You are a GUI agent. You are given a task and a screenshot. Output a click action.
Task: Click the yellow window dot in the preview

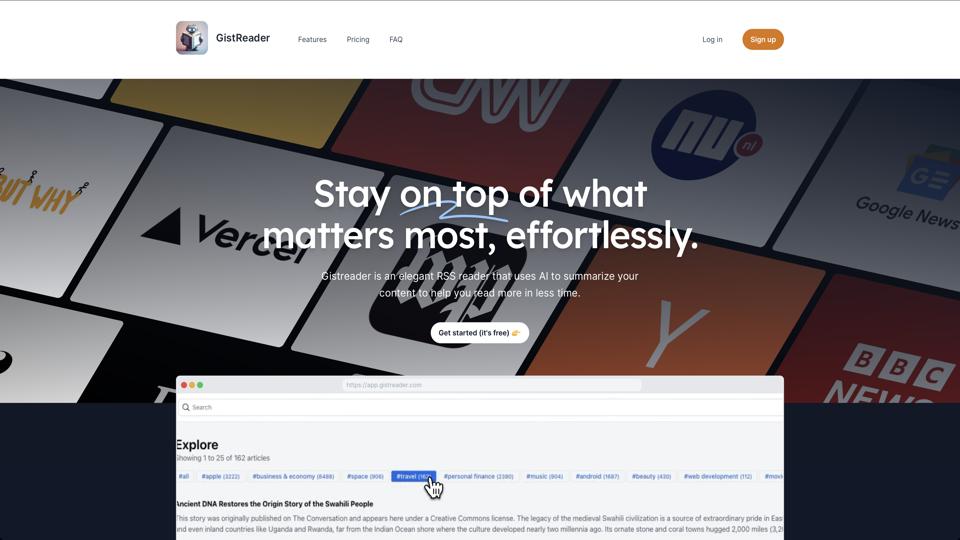pyautogui.click(x=192, y=385)
